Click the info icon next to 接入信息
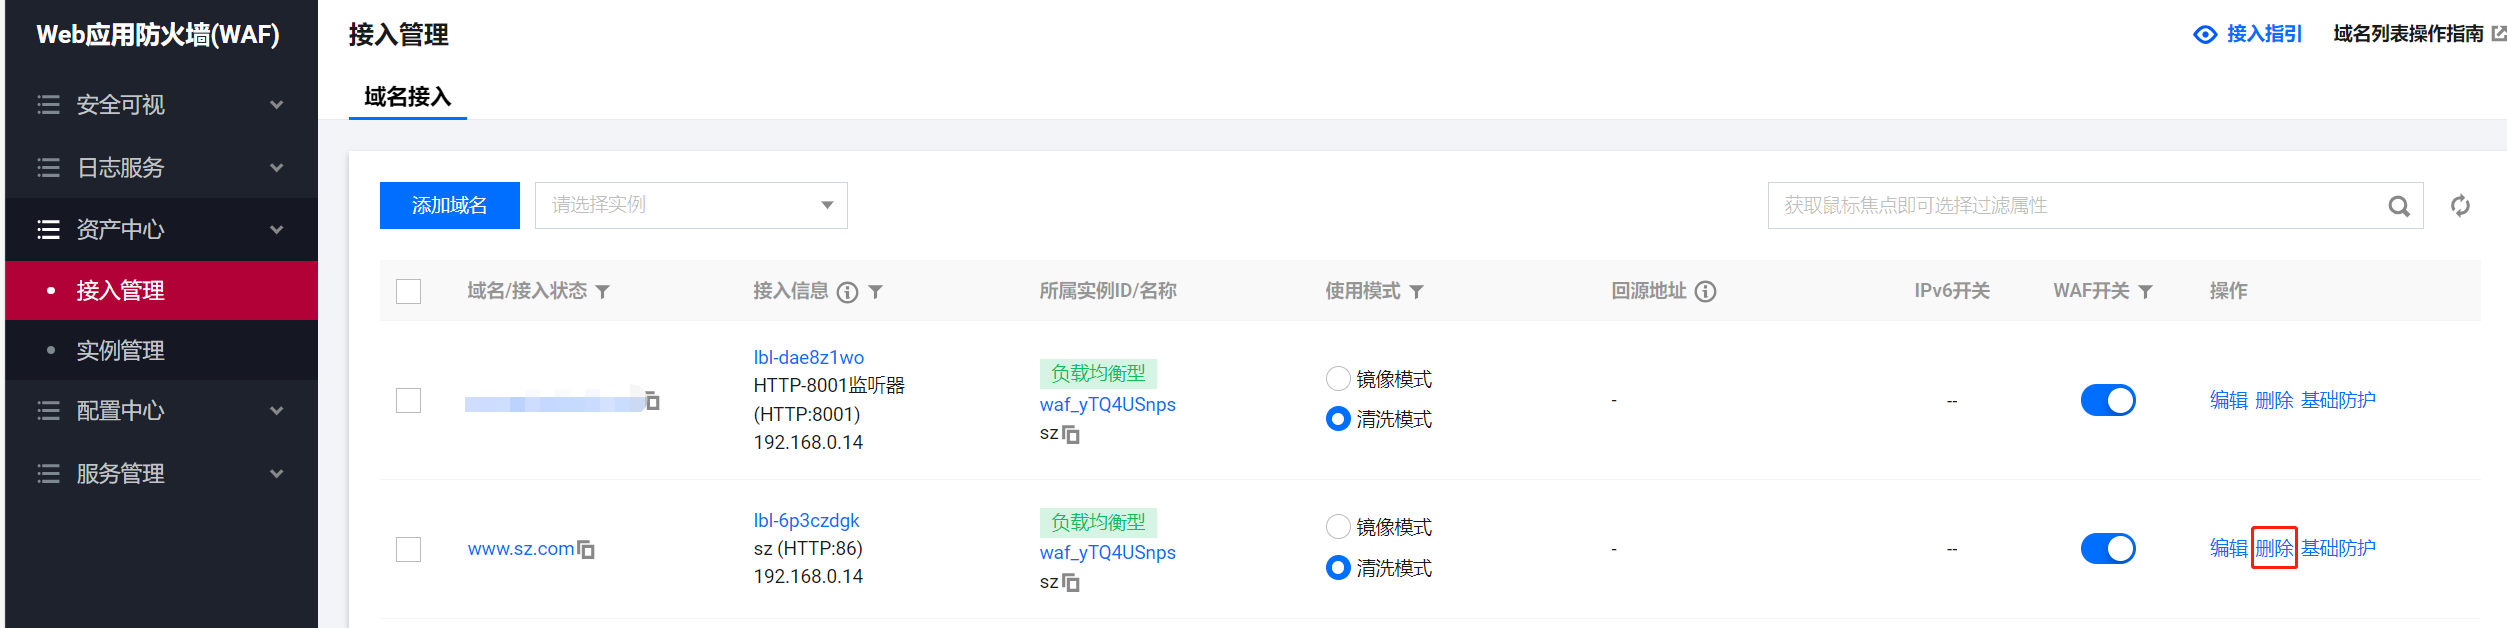2507x628 pixels. click(847, 292)
